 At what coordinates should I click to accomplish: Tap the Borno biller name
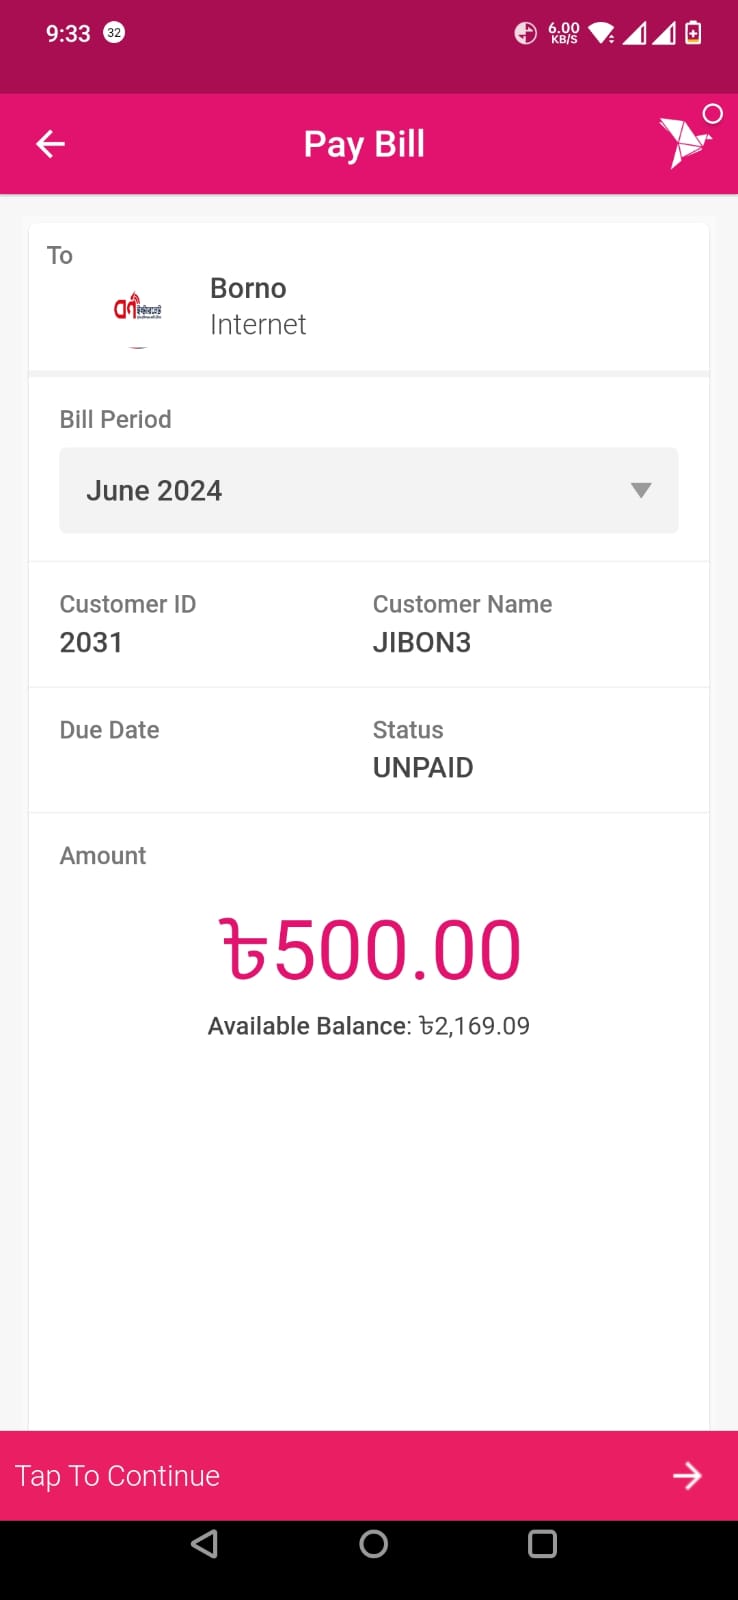[x=248, y=288]
